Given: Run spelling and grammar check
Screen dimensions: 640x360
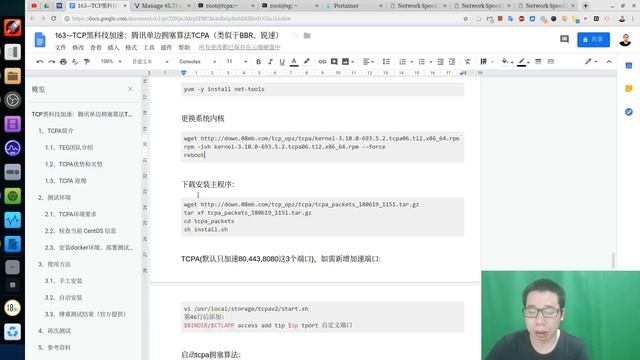Looking at the screenshot, I should coord(75,62).
